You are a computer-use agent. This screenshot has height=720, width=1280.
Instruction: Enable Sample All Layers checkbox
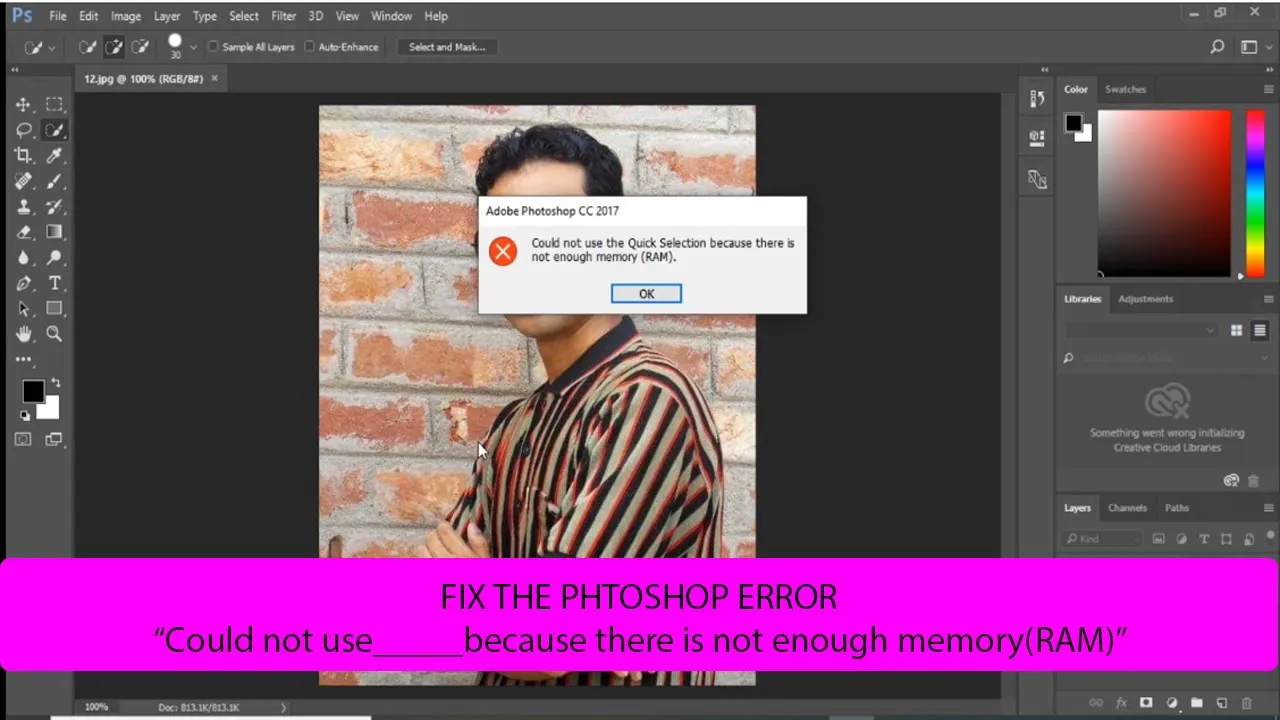click(x=213, y=47)
